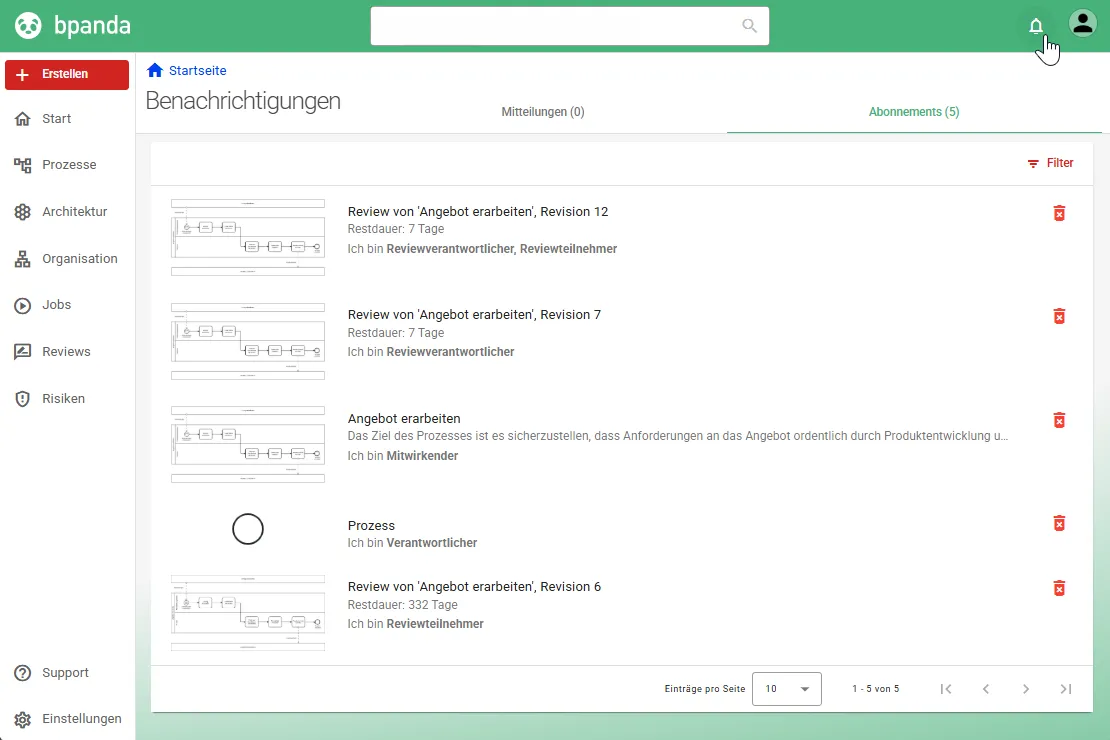Open Support in the sidebar

67,673
